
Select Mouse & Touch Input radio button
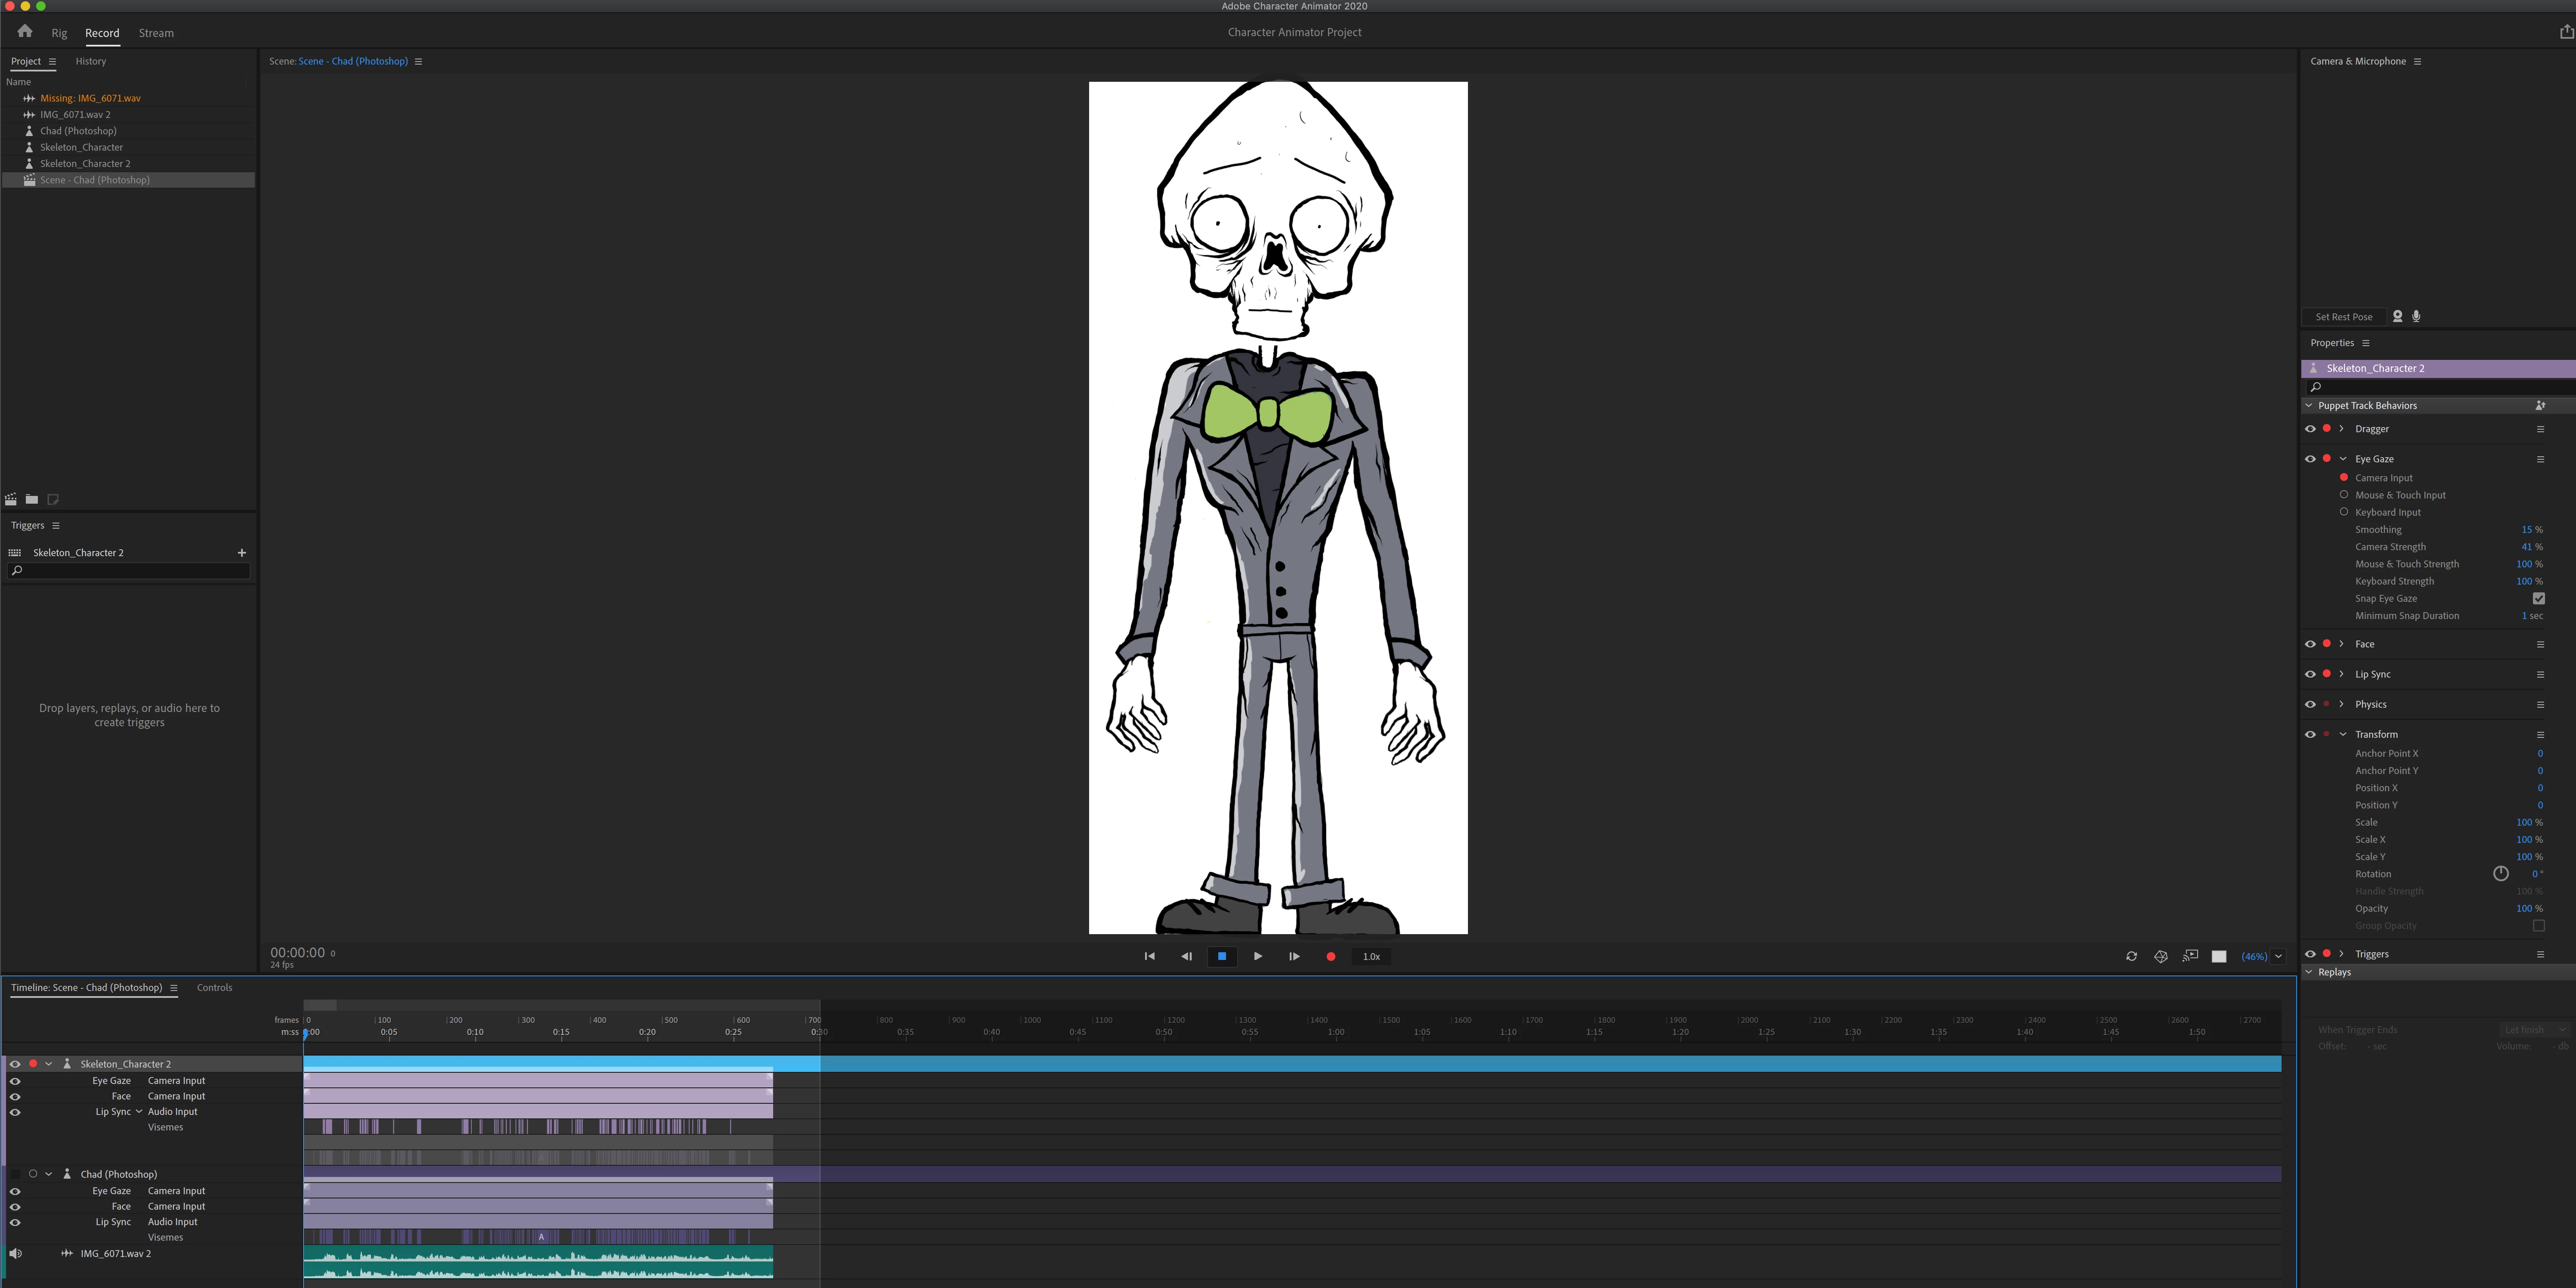pyautogui.click(x=2344, y=494)
